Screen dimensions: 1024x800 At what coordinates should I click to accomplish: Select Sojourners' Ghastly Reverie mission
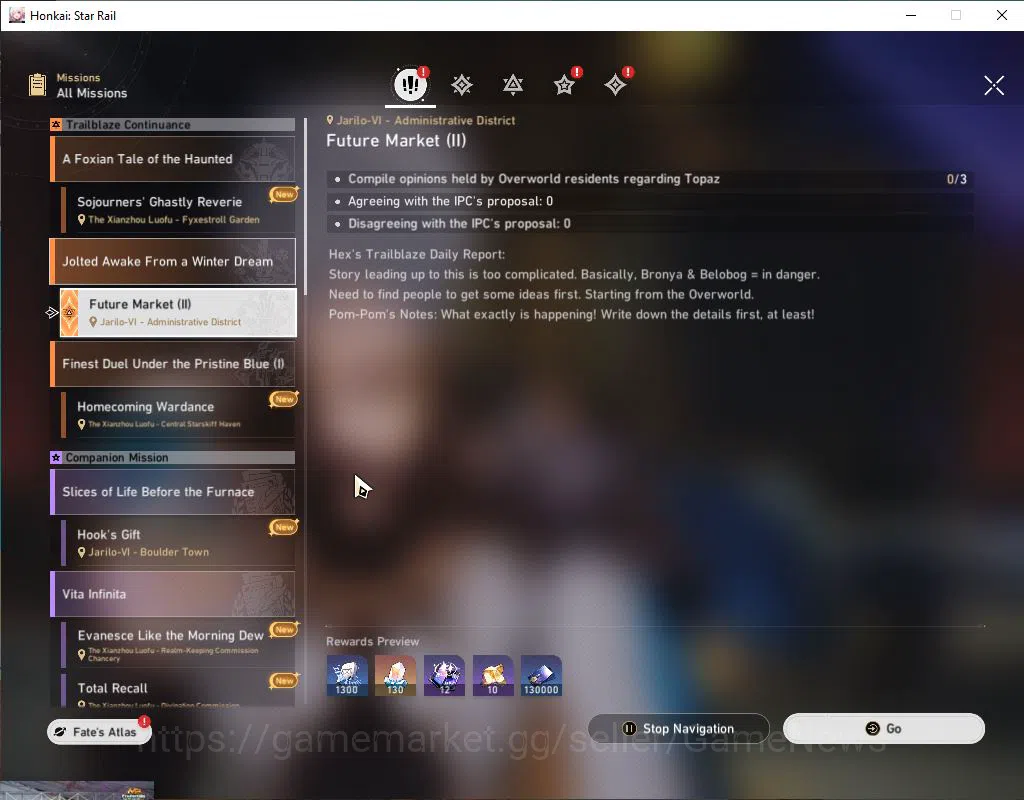coord(178,210)
